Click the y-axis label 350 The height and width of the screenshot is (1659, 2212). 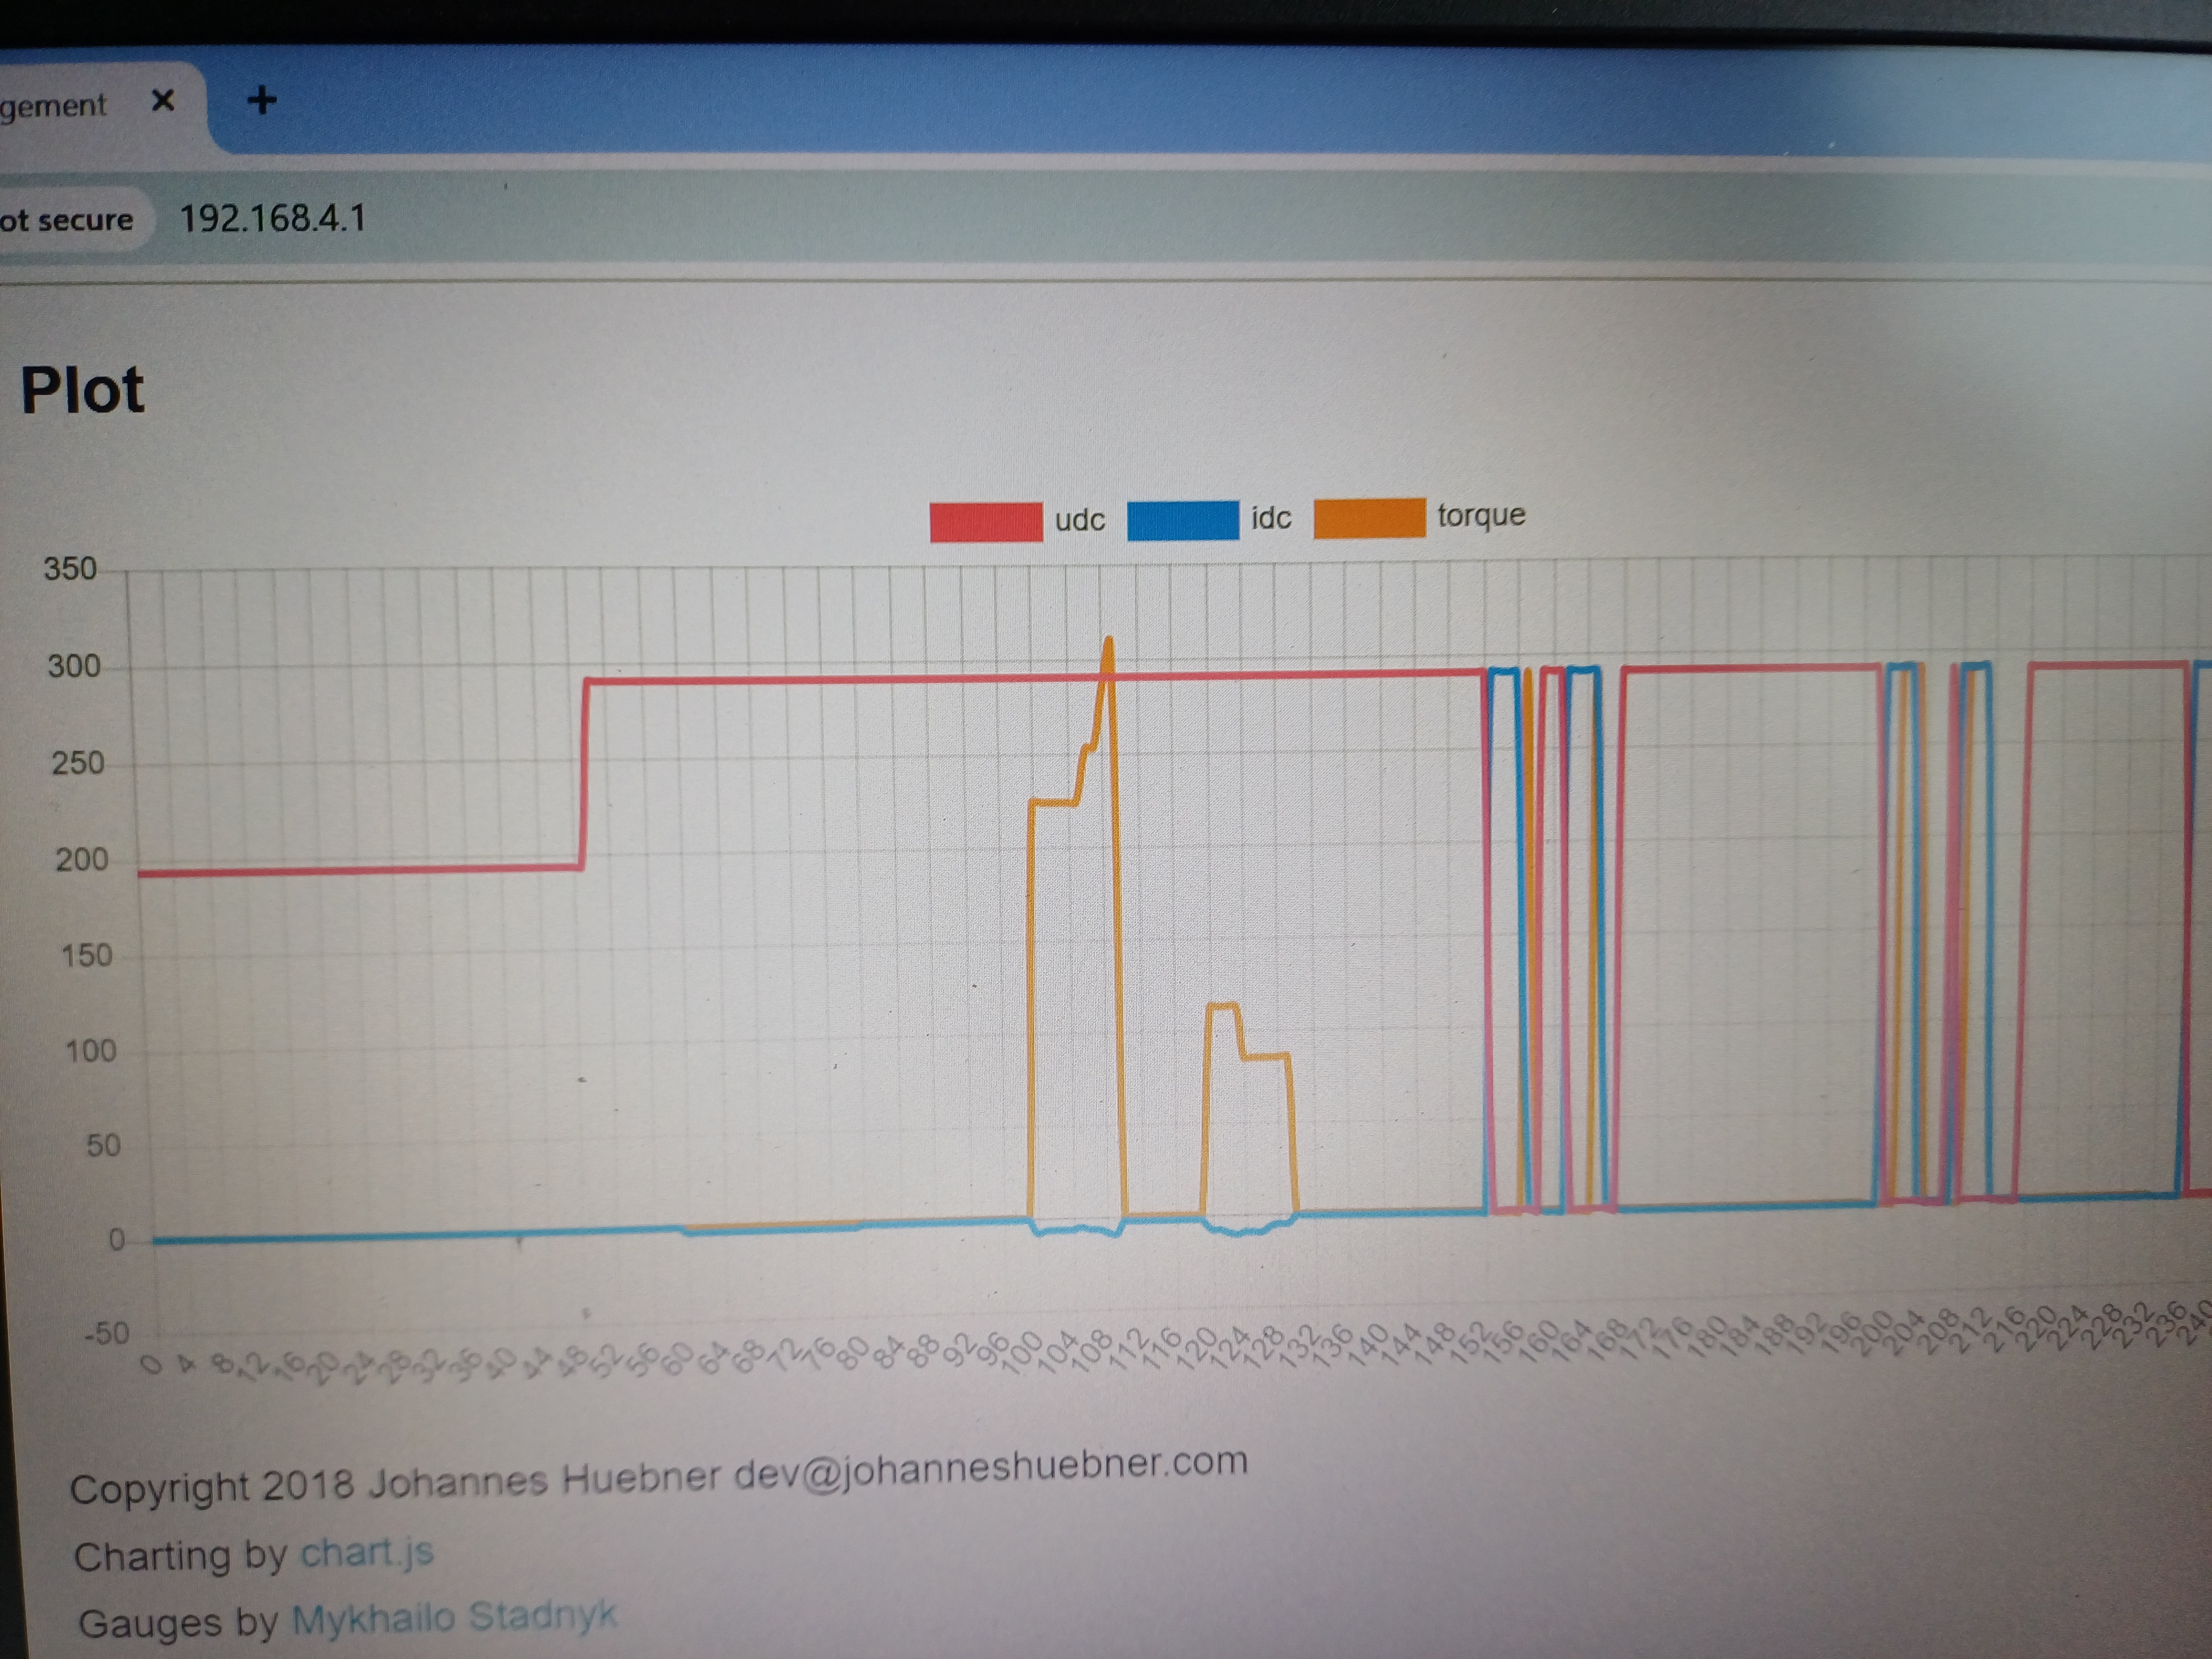tap(70, 569)
